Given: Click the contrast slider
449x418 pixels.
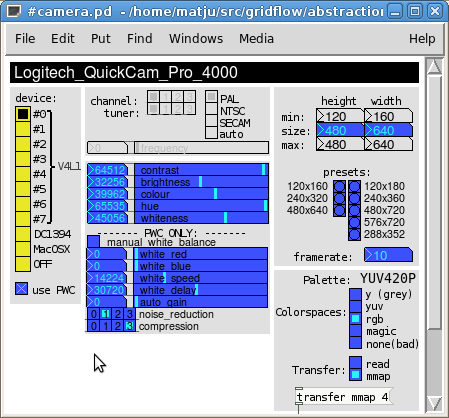Looking at the screenshot, I should 202,170.
